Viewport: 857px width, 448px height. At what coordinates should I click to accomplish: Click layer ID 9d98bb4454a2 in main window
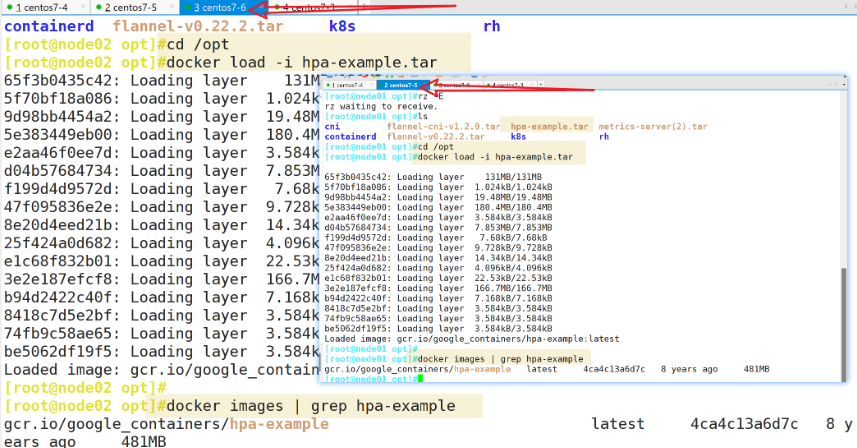(57, 116)
